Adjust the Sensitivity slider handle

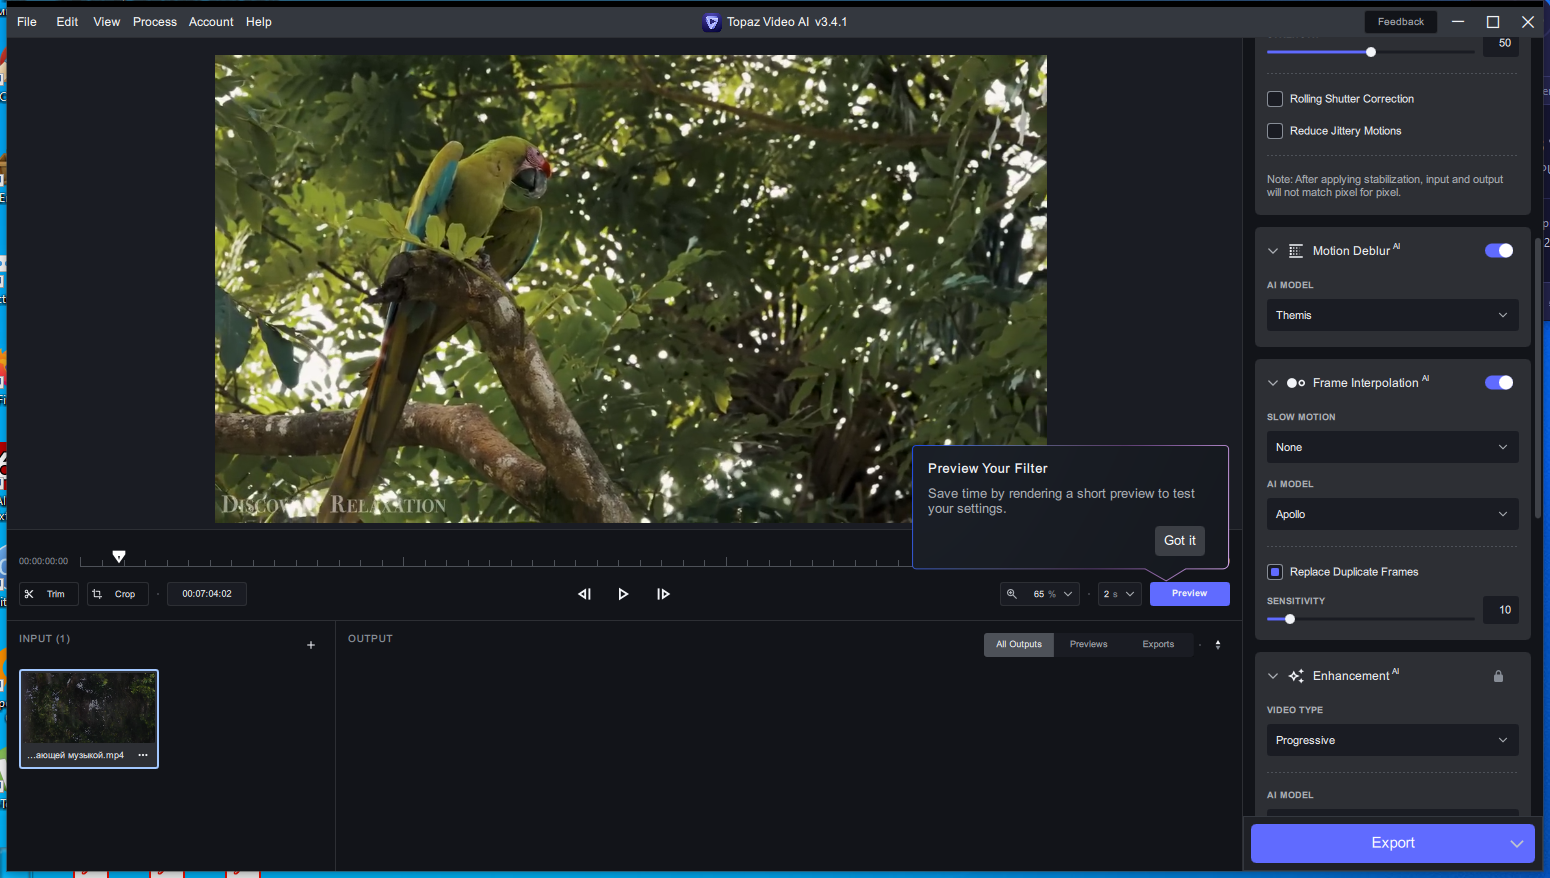[1290, 619]
